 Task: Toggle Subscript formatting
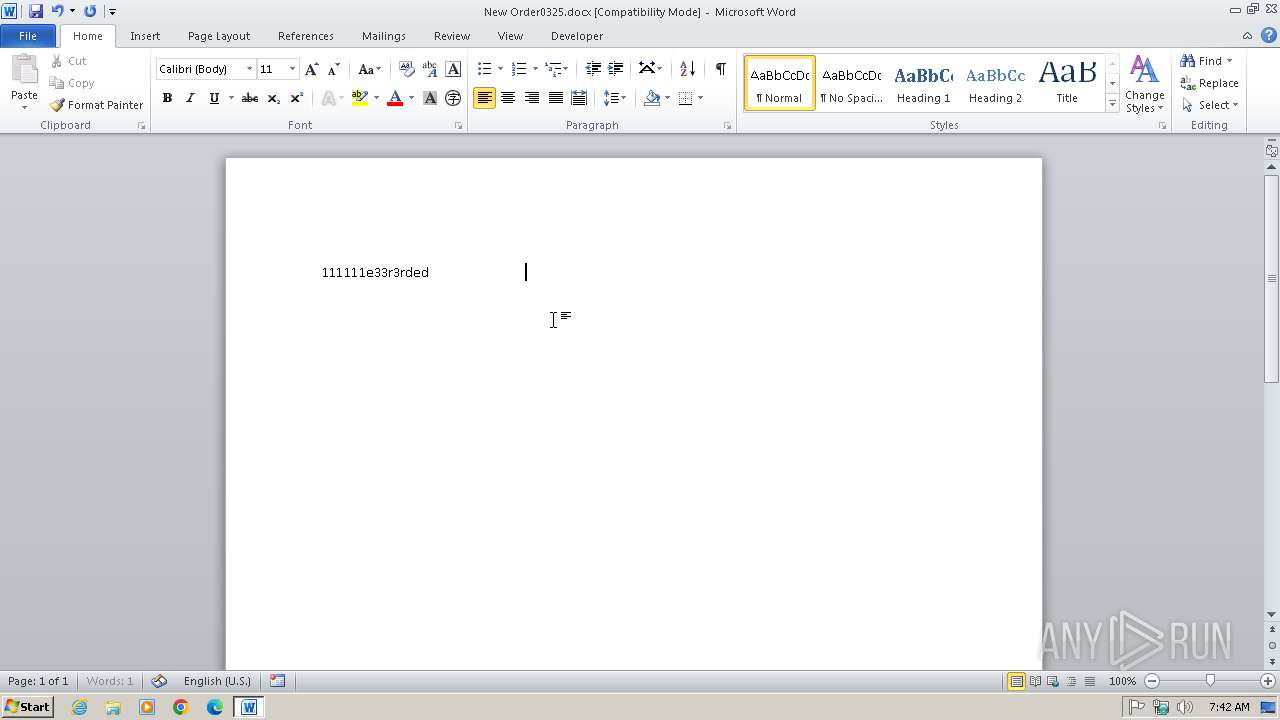273,98
